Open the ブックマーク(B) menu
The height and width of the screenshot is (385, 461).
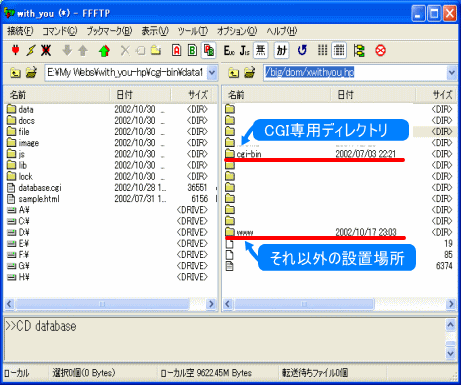pyautogui.click(x=109, y=31)
